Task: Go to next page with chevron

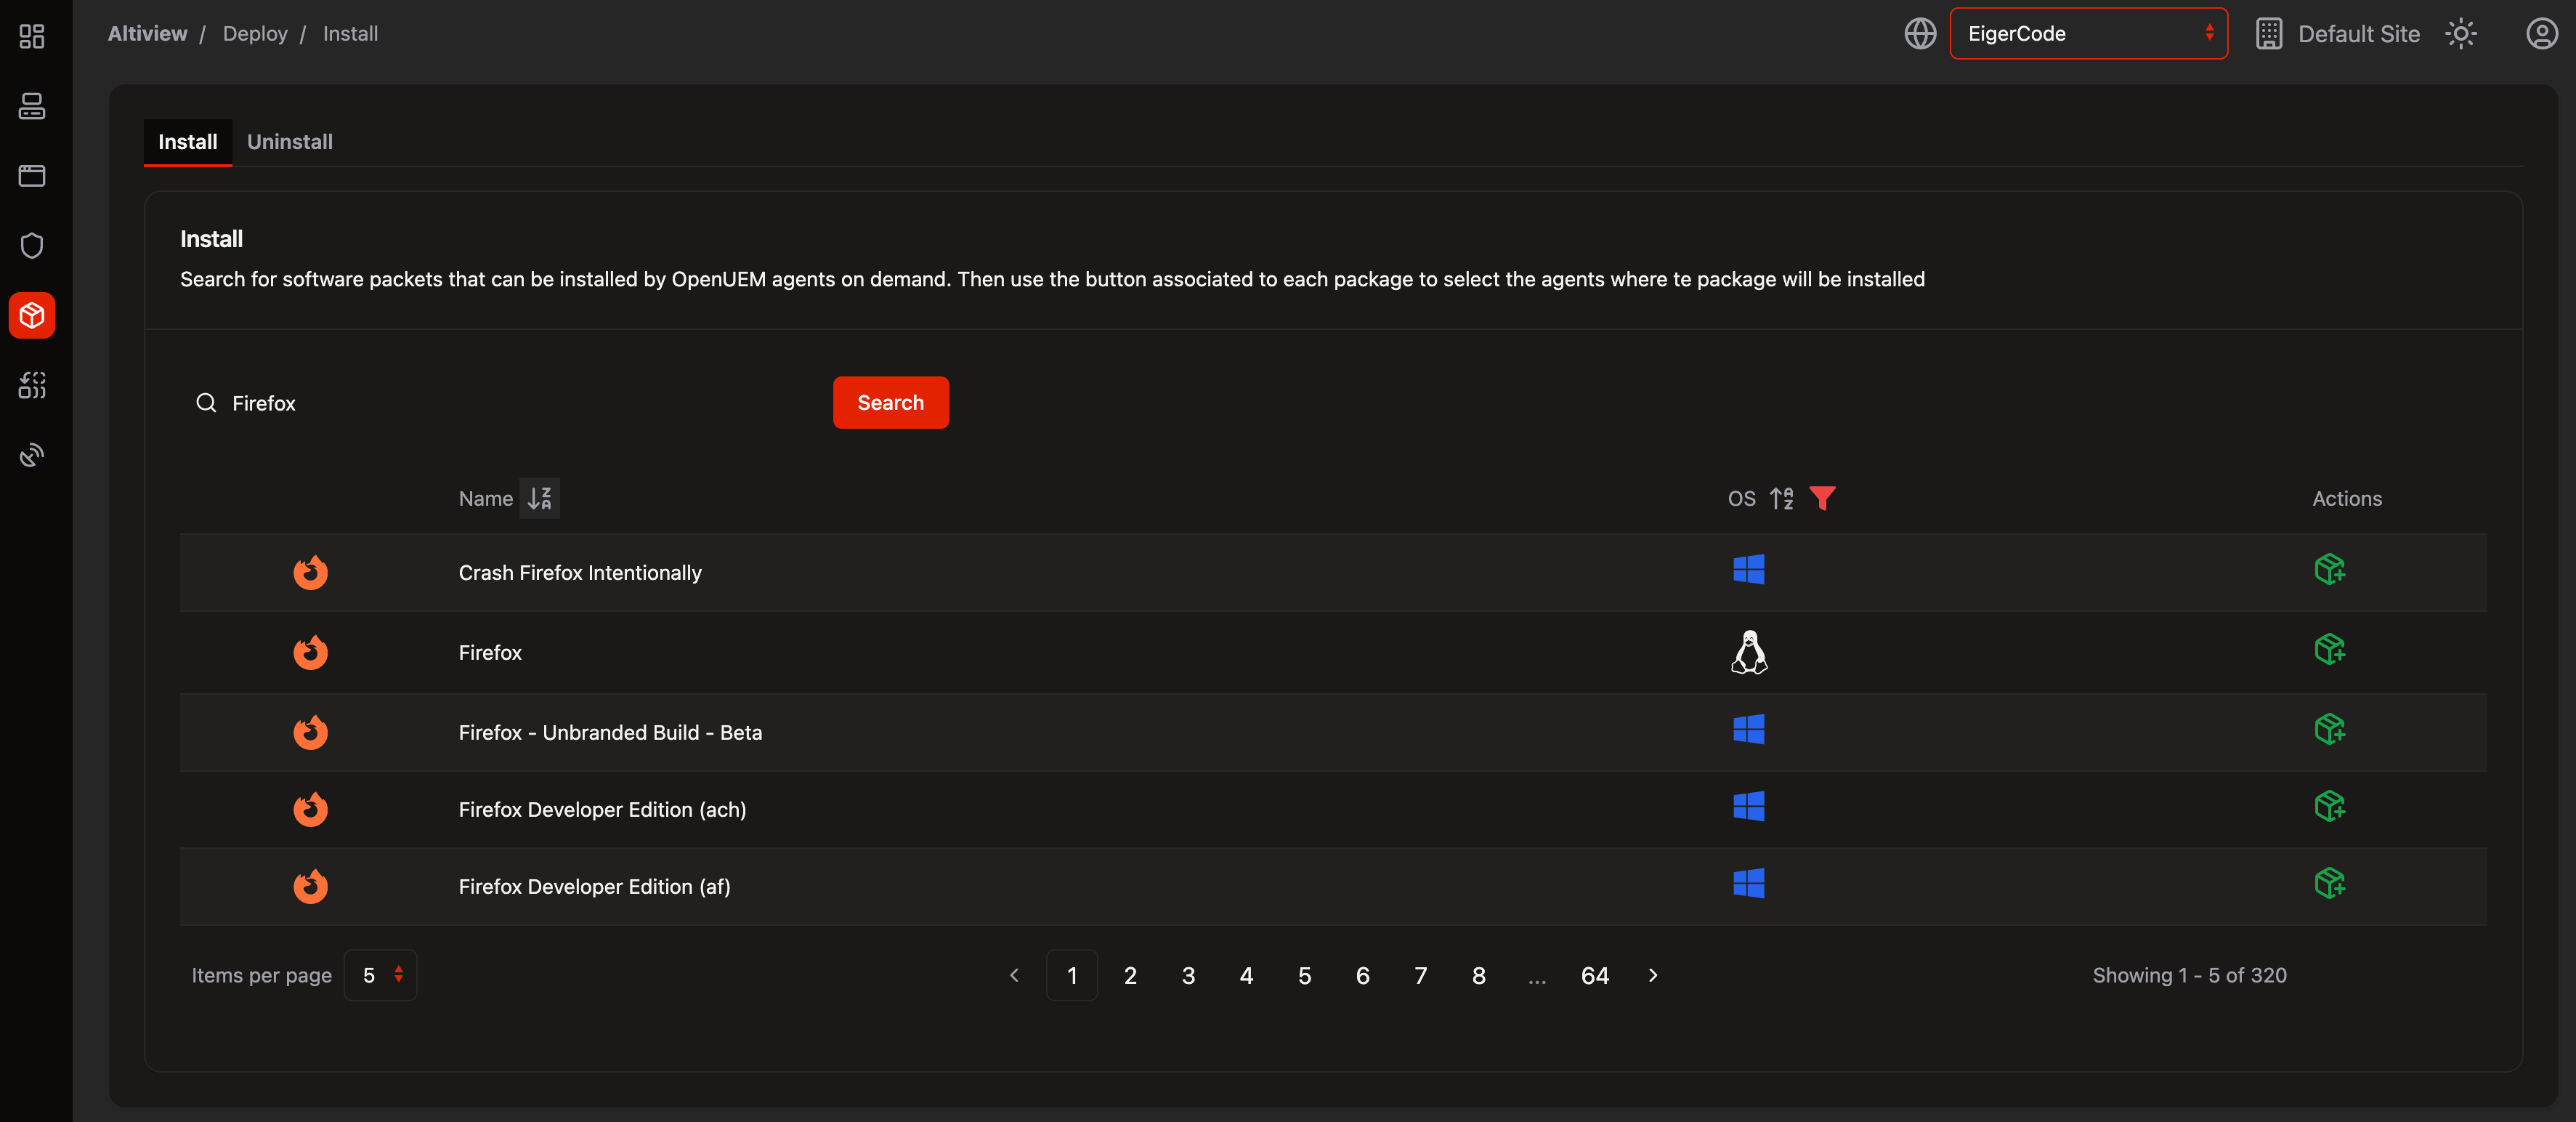Action: pyautogui.click(x=1653, y=975)
